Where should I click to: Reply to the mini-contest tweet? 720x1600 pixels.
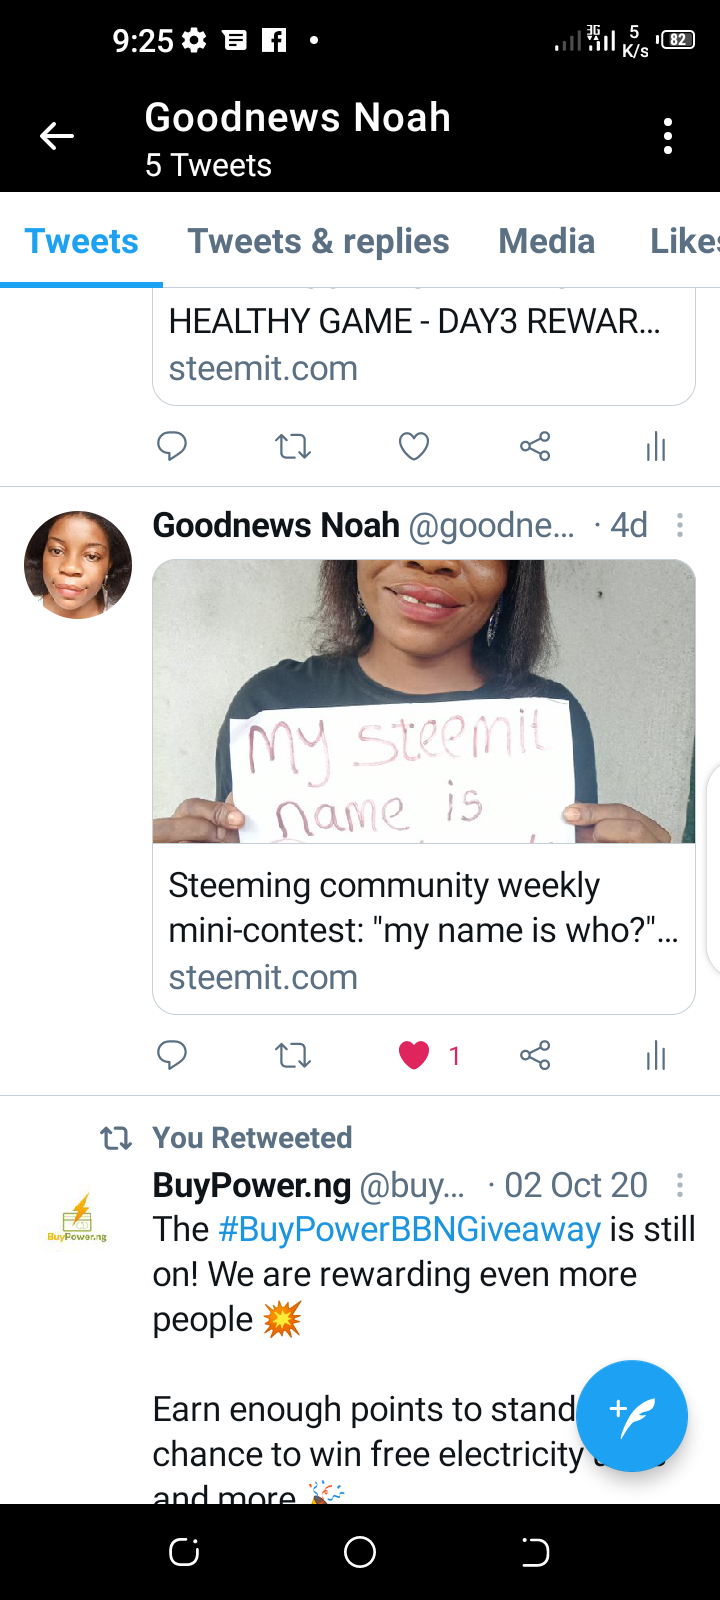click(x=172, y=1055)
